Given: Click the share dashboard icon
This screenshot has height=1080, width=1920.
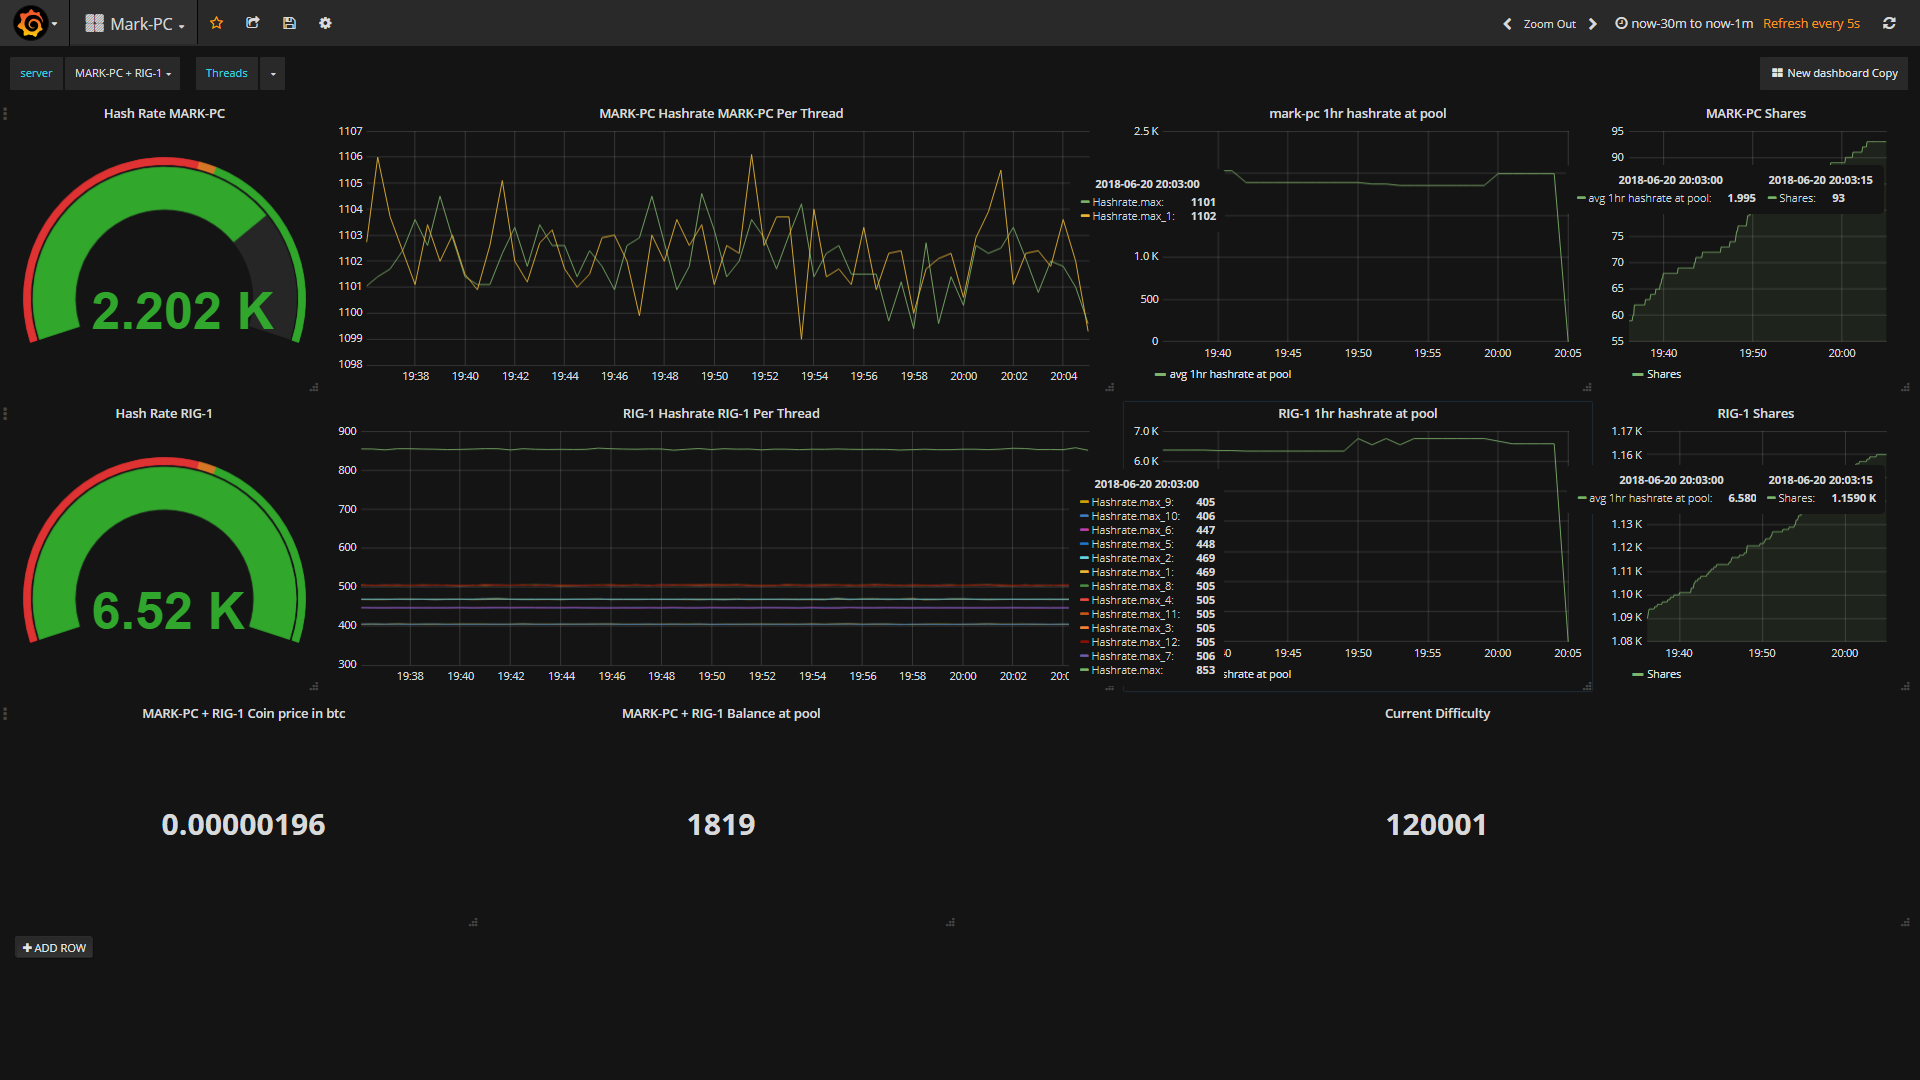Looking at the screenshot, I should [253, 23].
